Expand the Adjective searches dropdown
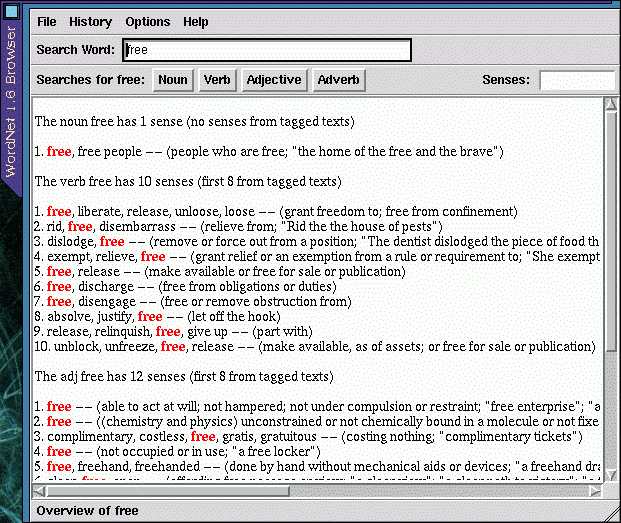 pos(273,80)
